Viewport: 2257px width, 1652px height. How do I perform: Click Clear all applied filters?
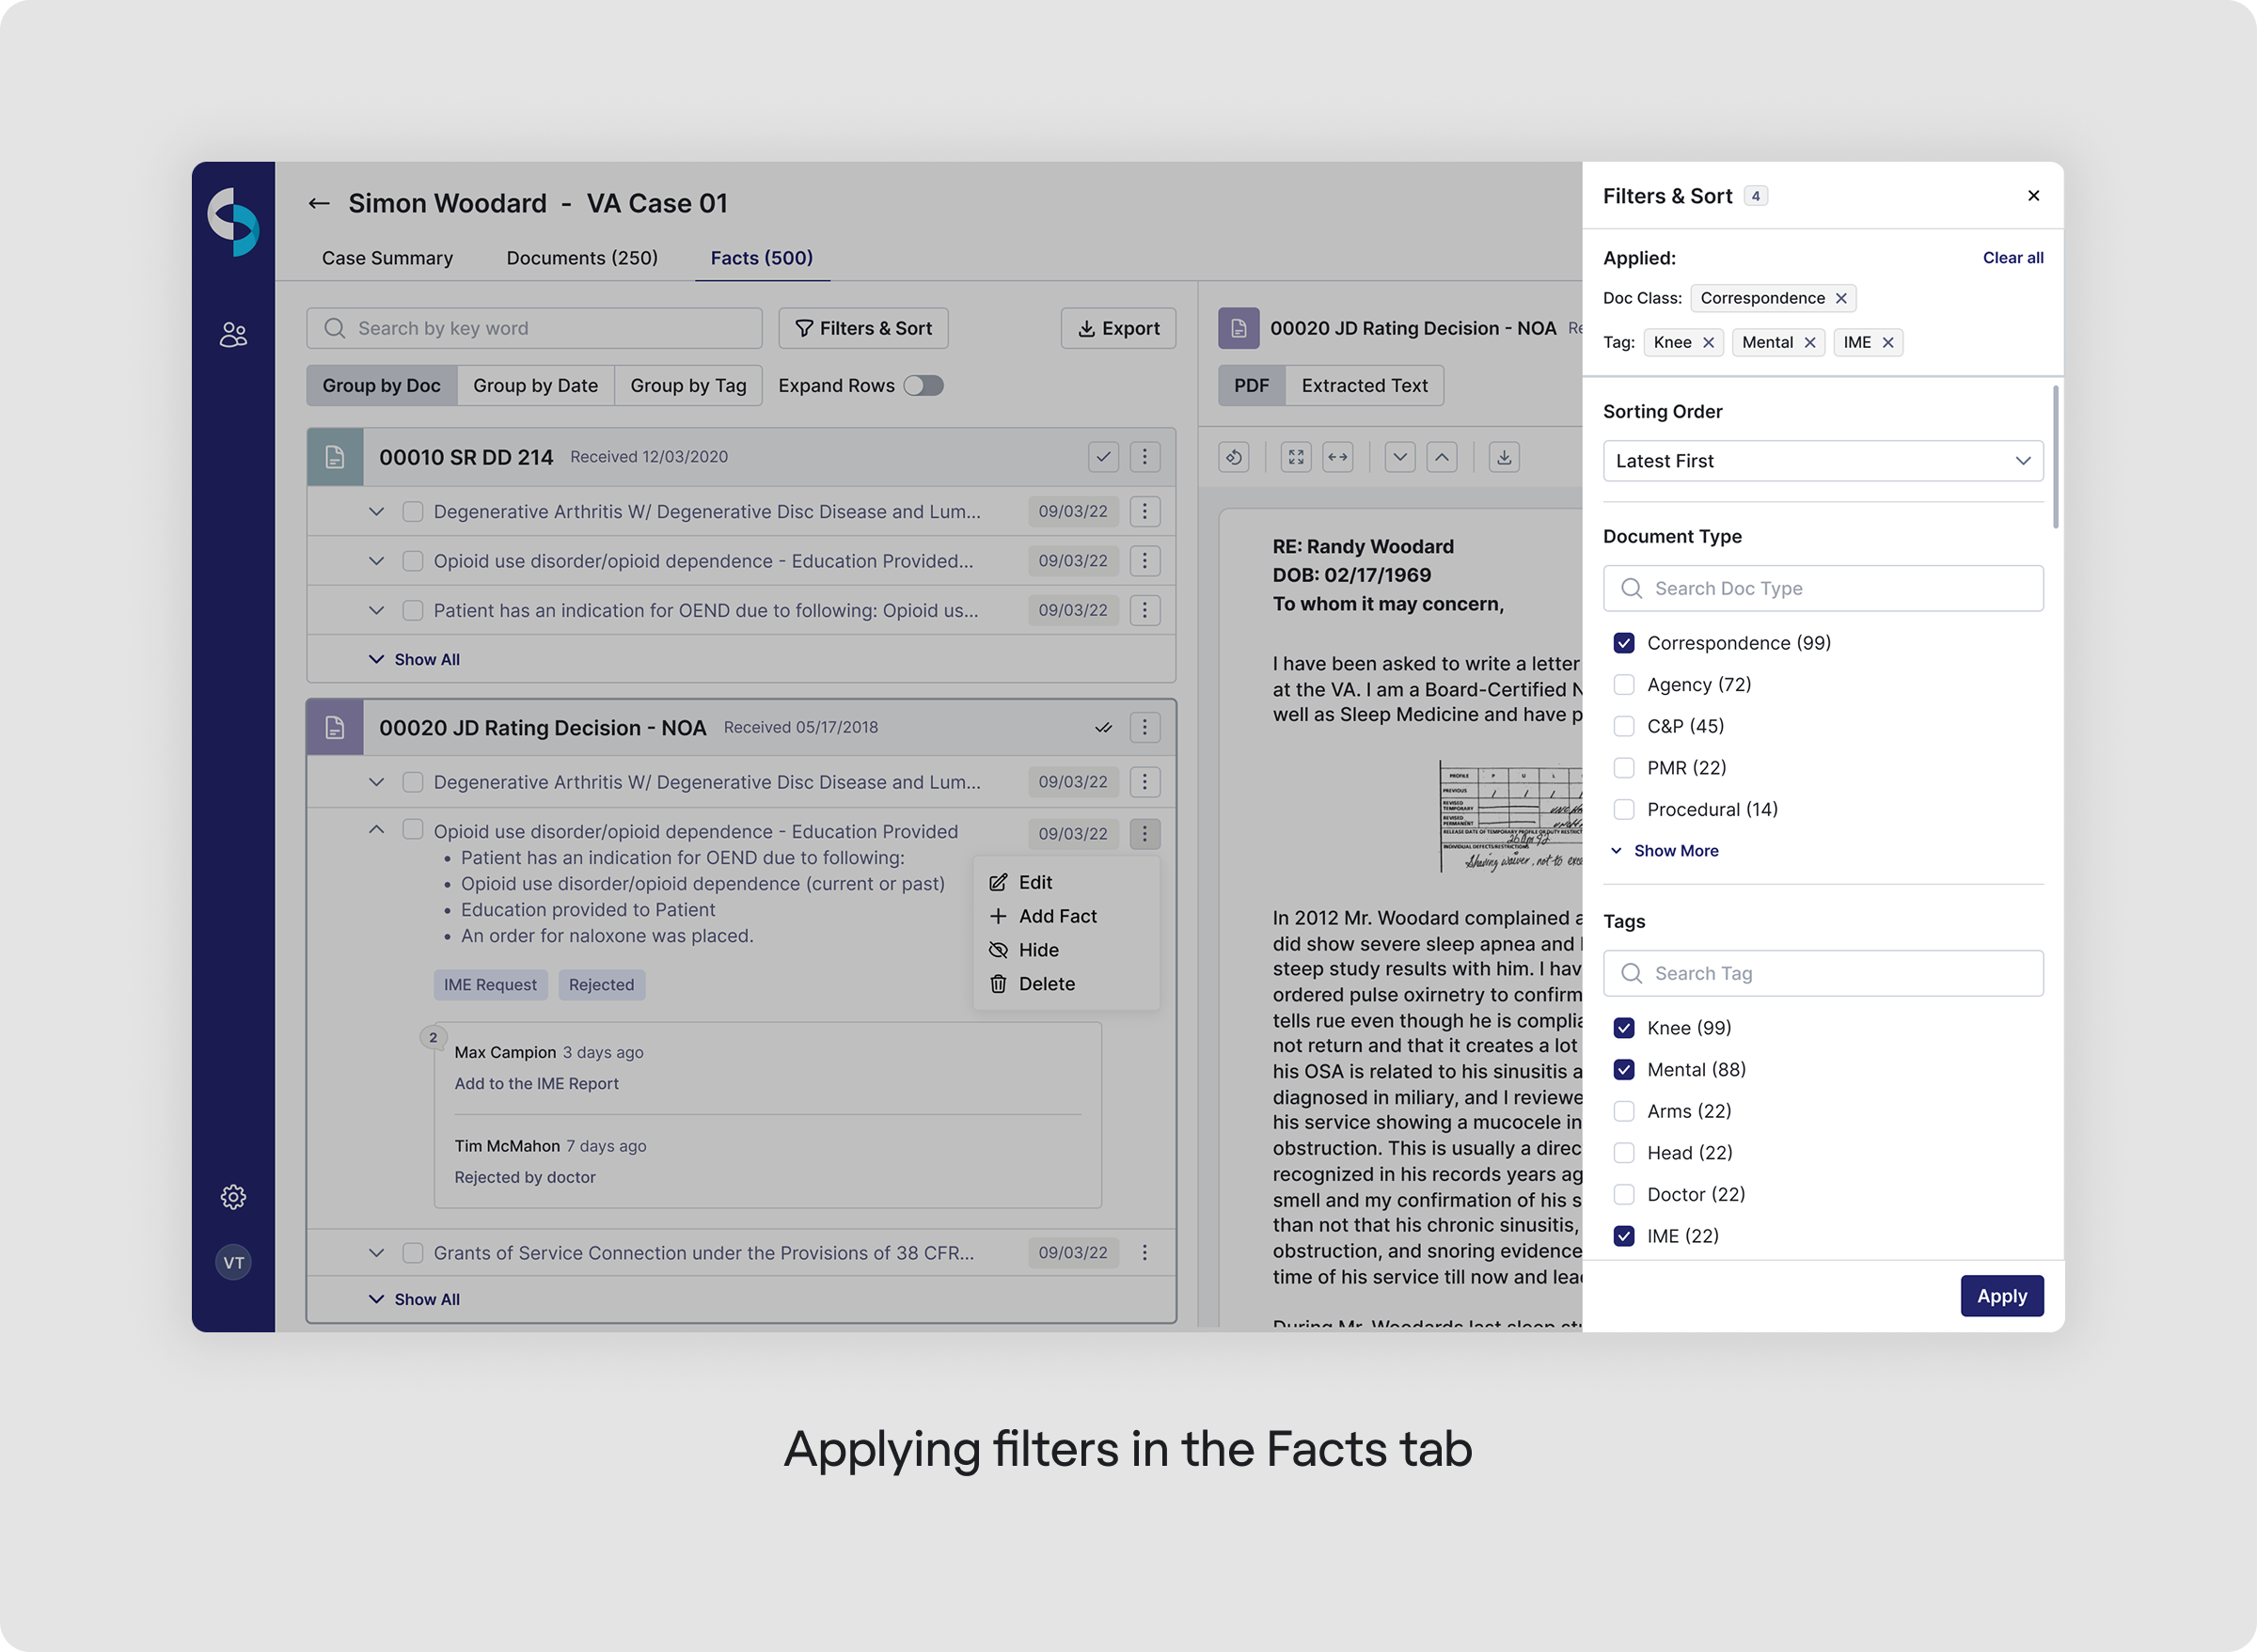[2012, 258]
